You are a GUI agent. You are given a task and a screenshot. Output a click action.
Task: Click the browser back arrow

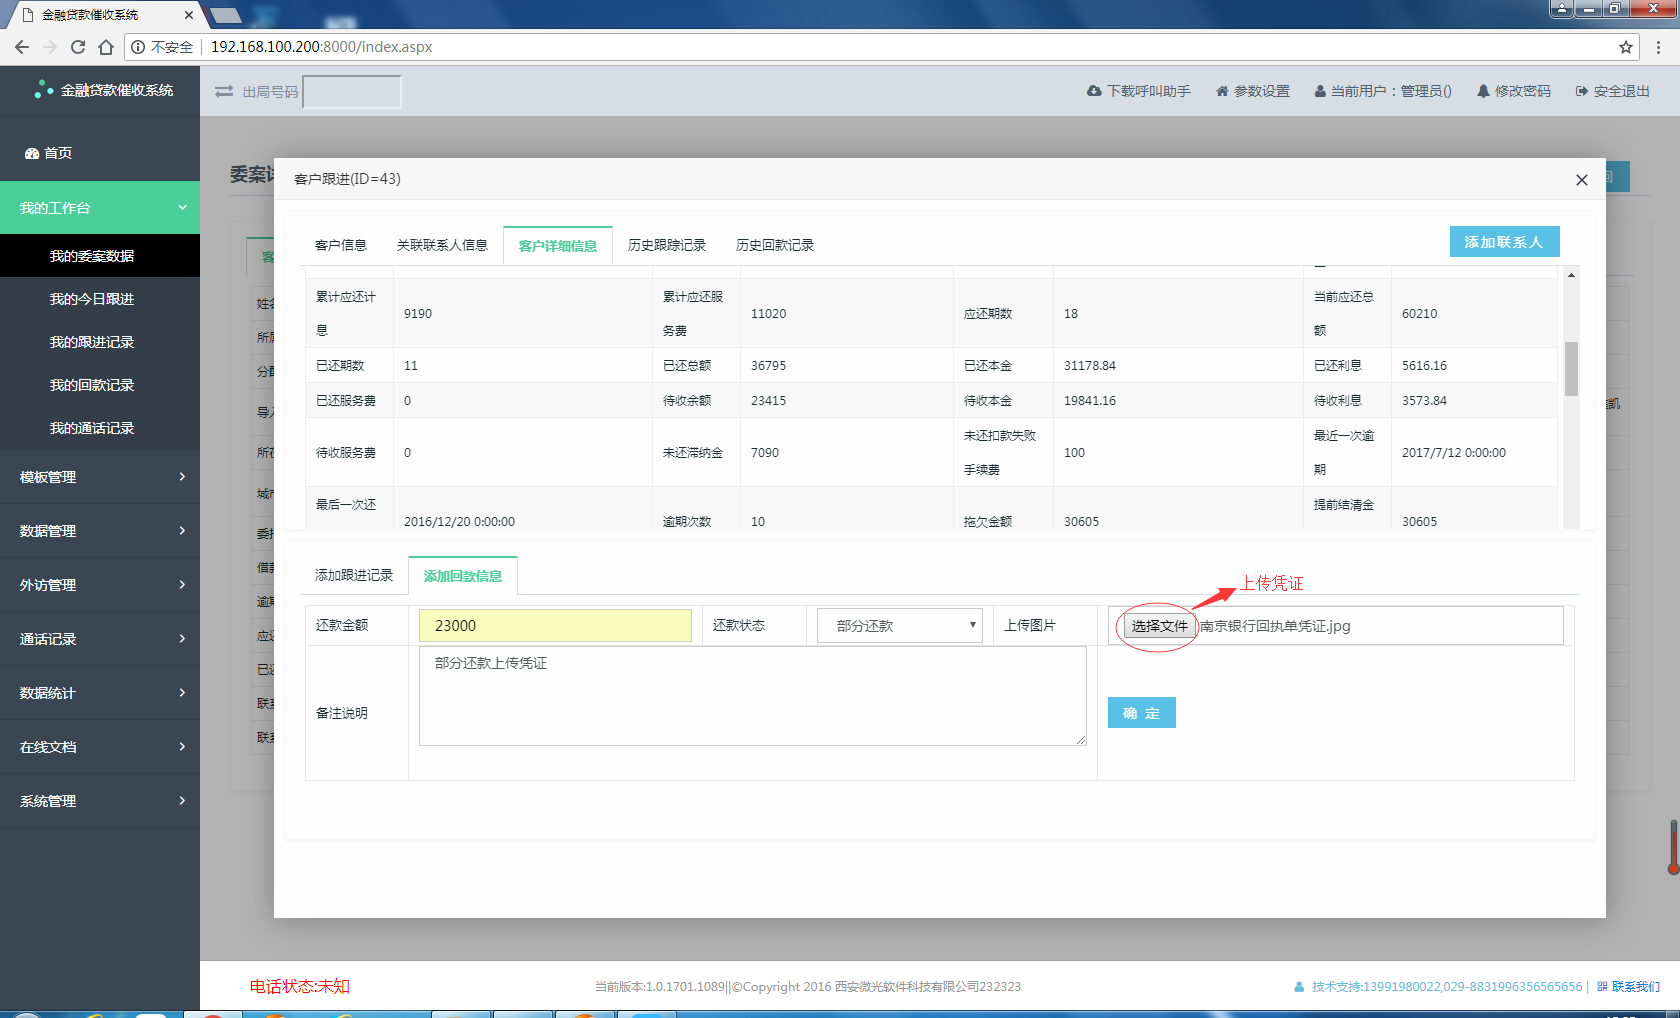click(x=22, y=47)
